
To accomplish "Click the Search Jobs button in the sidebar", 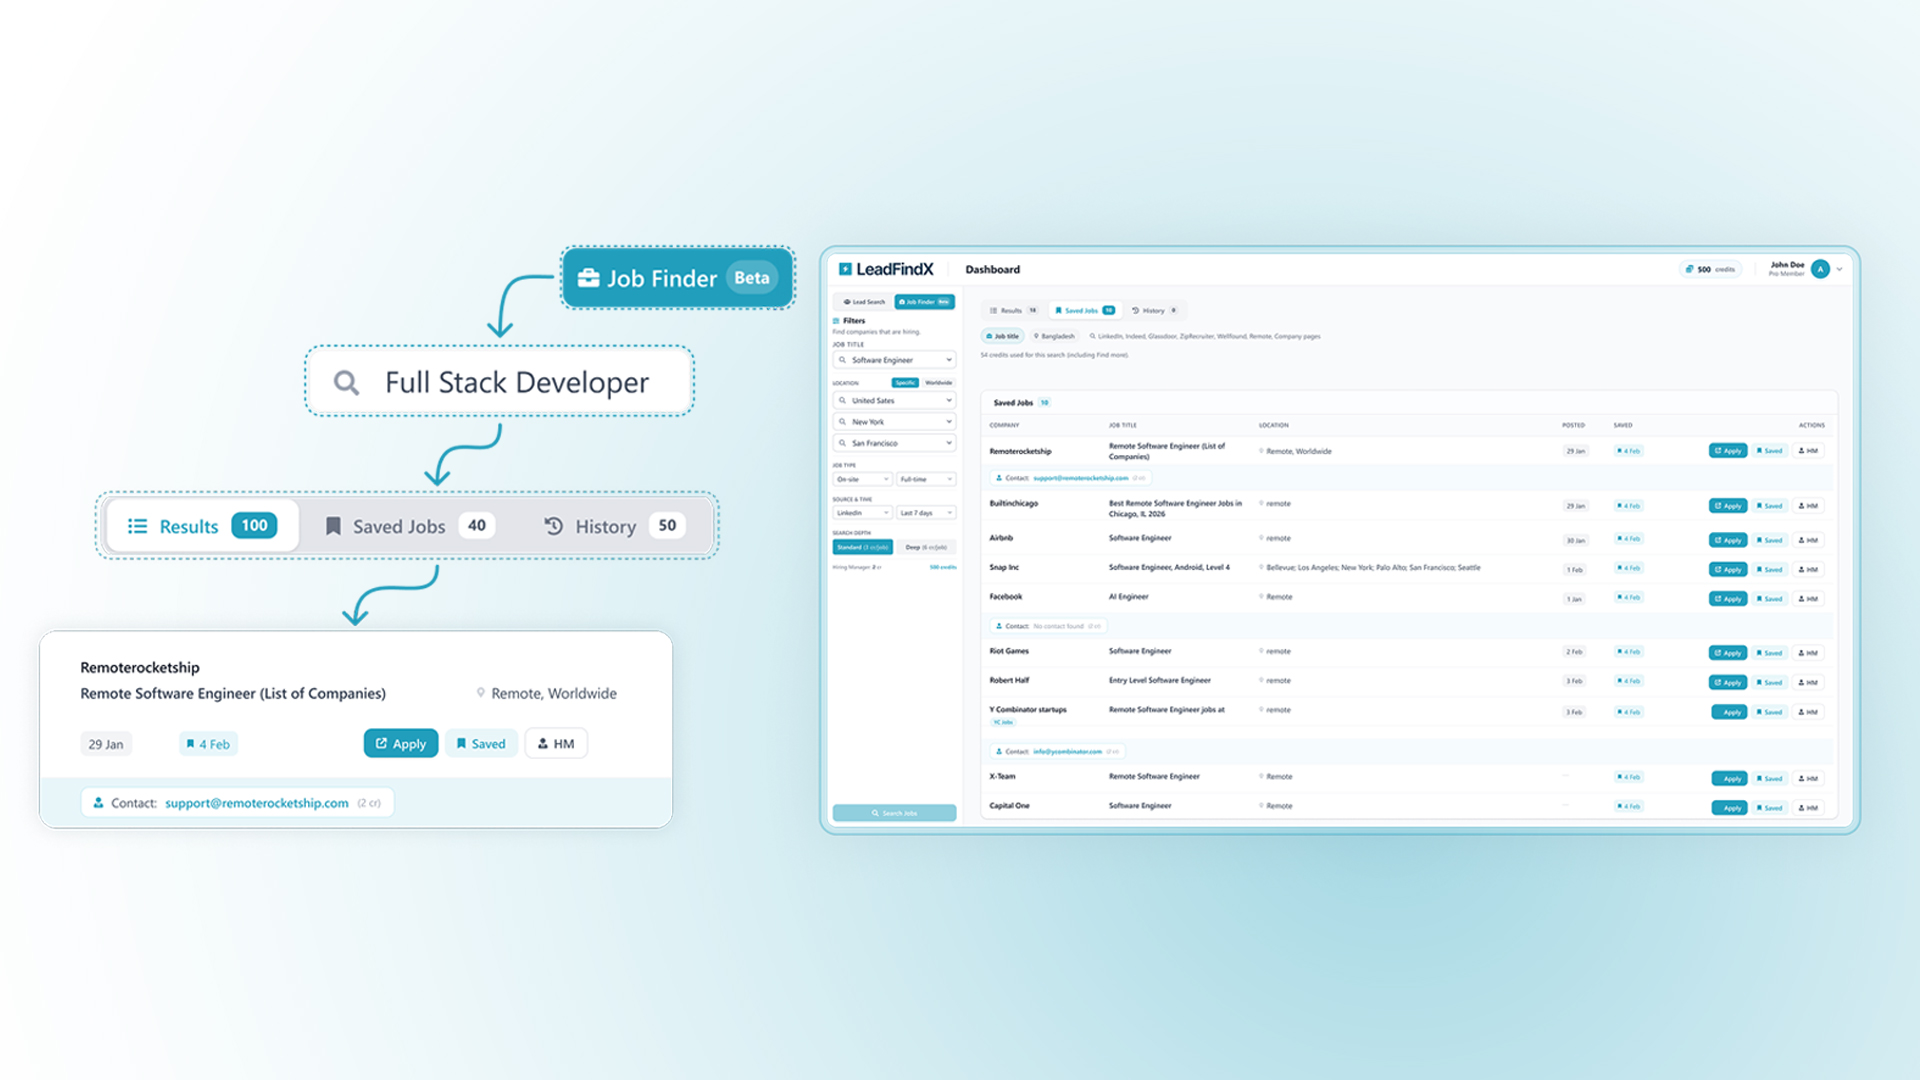I will (x=894, y=813).
